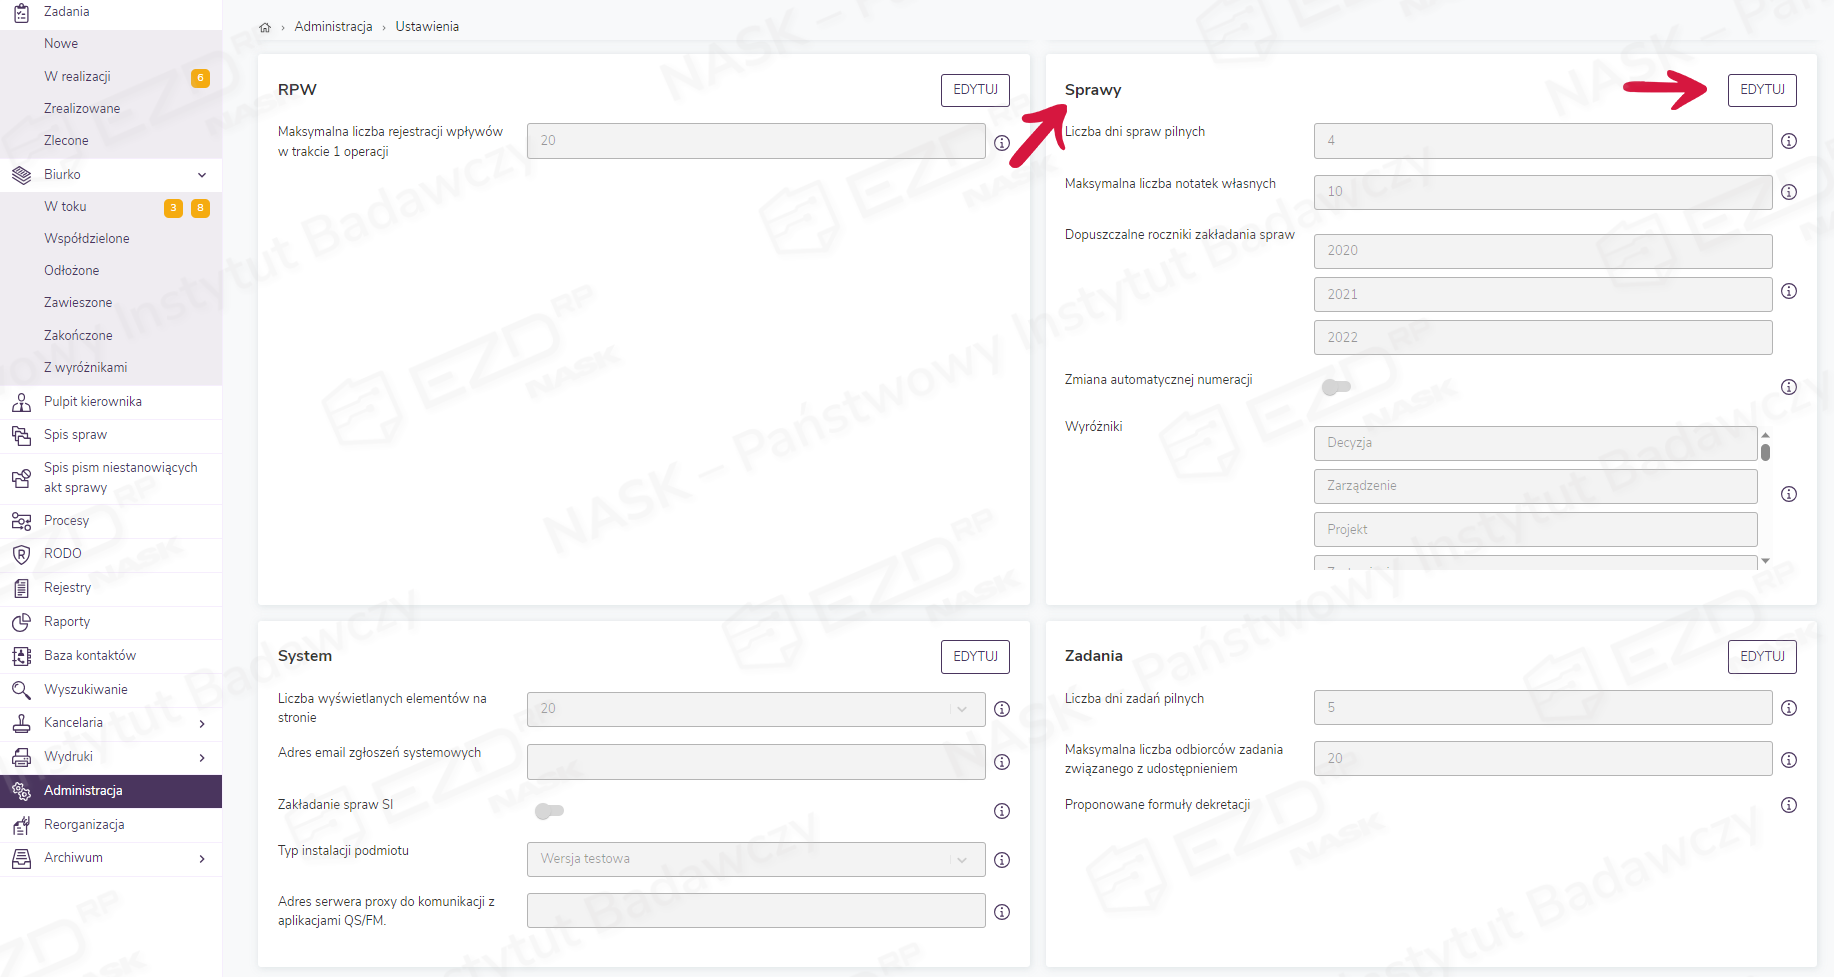The width and height of the screenshot is (1834, 977).
Task: Collapse the Biurko menu section
Action: [x=202, y=175]
